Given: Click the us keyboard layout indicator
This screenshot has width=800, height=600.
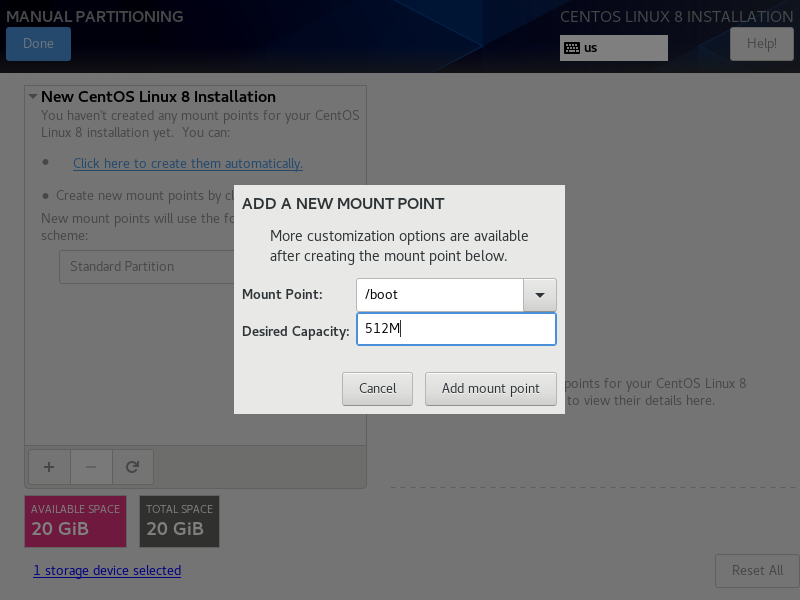Looking at the screenshot, I should click(x=614, y=48).
